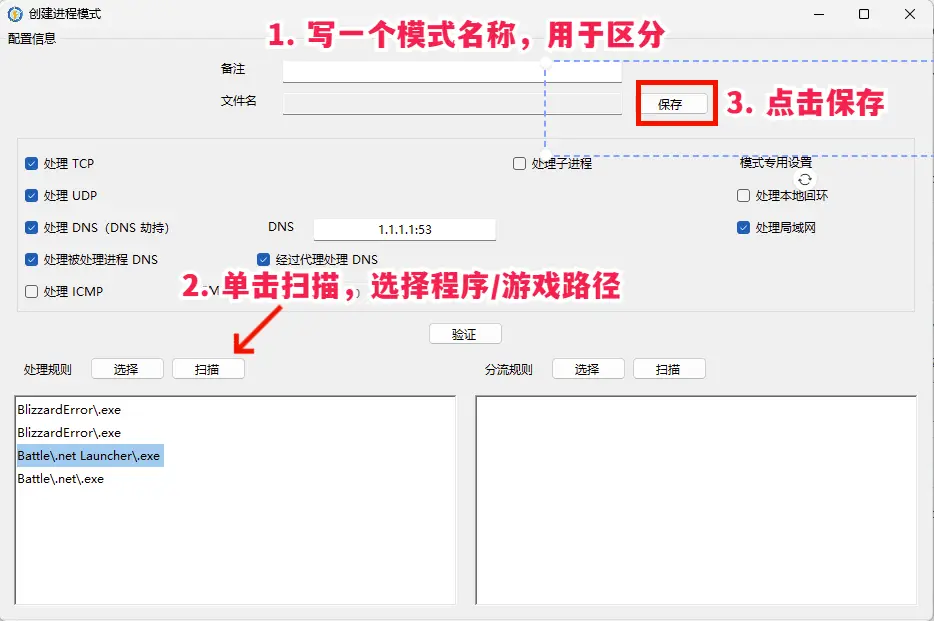The width and height of the screenshot is (934, 621).
Task: Click 选择 next to 处理规则
Action: point(127,369)
